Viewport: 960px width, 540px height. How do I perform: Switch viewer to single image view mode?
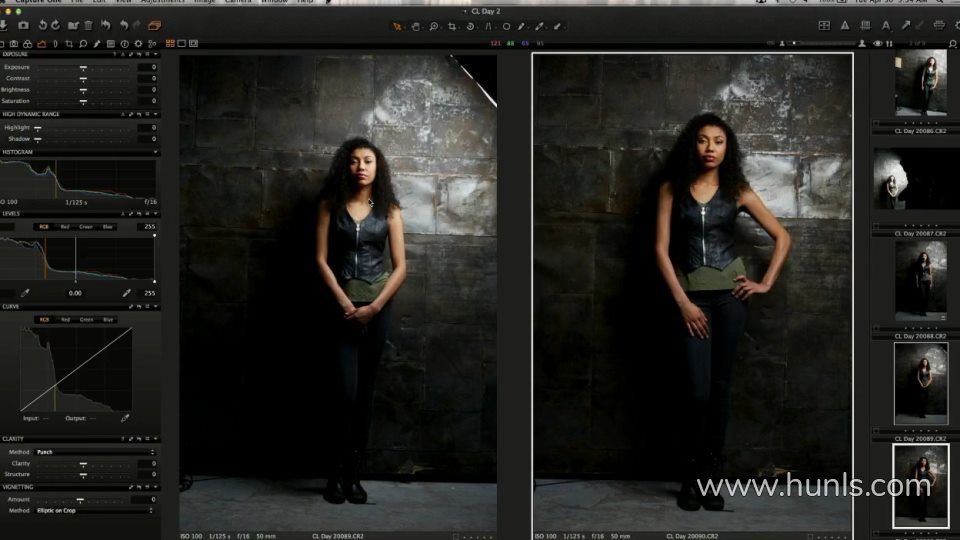(x=181, y=43)
